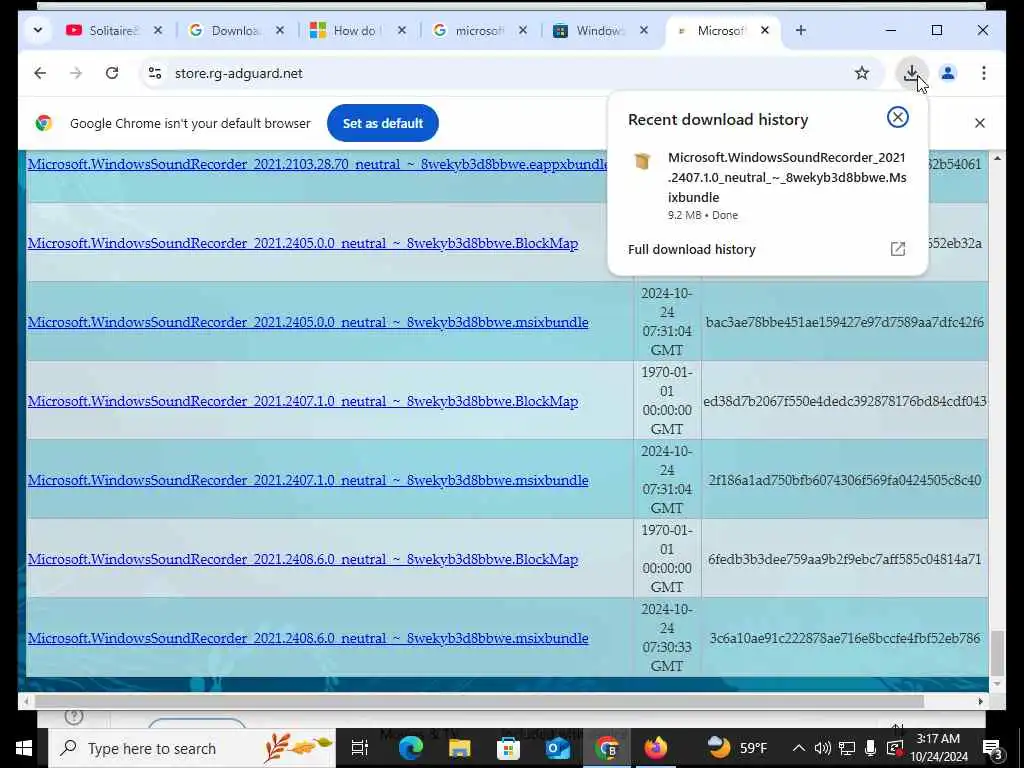Click the vertical page scrollbar thumb

coord(997,653)
